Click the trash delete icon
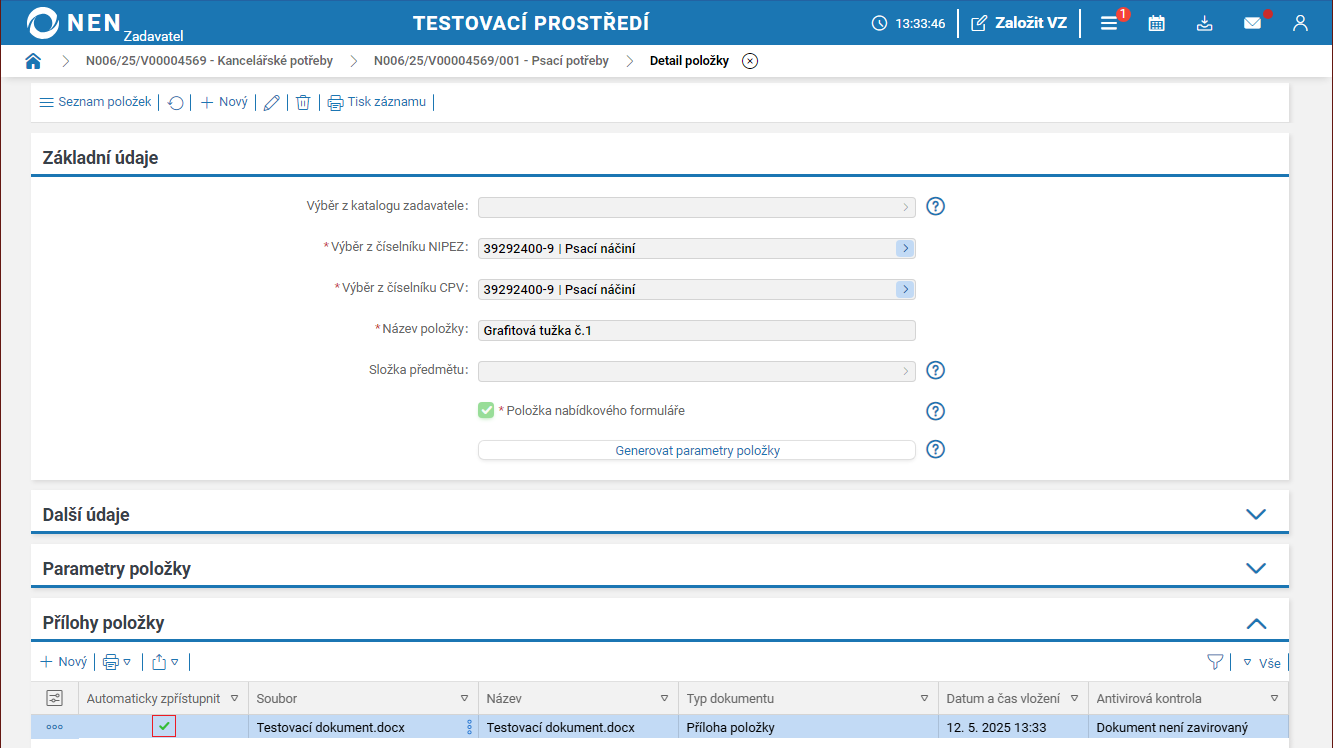Viewport: 1333px width, 748px height. (303, 102)
